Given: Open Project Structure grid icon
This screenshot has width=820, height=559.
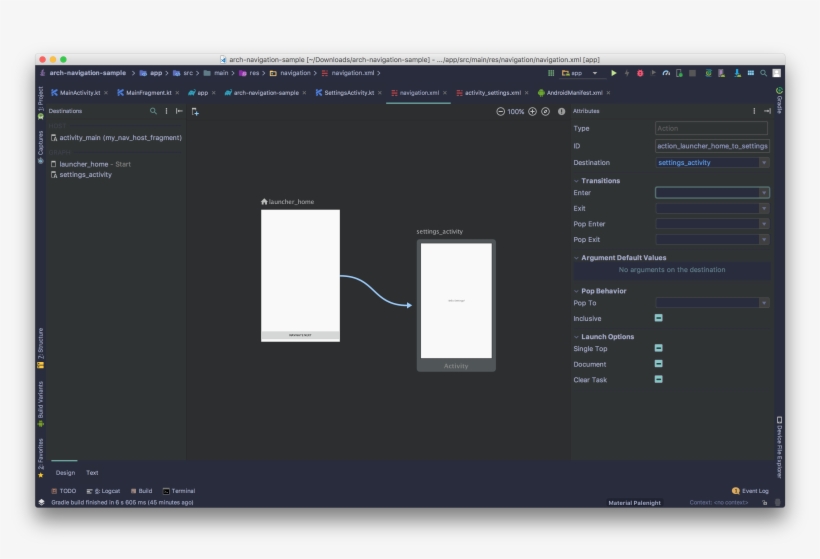Looking at the screenshot, I should (x=751, y=73).
